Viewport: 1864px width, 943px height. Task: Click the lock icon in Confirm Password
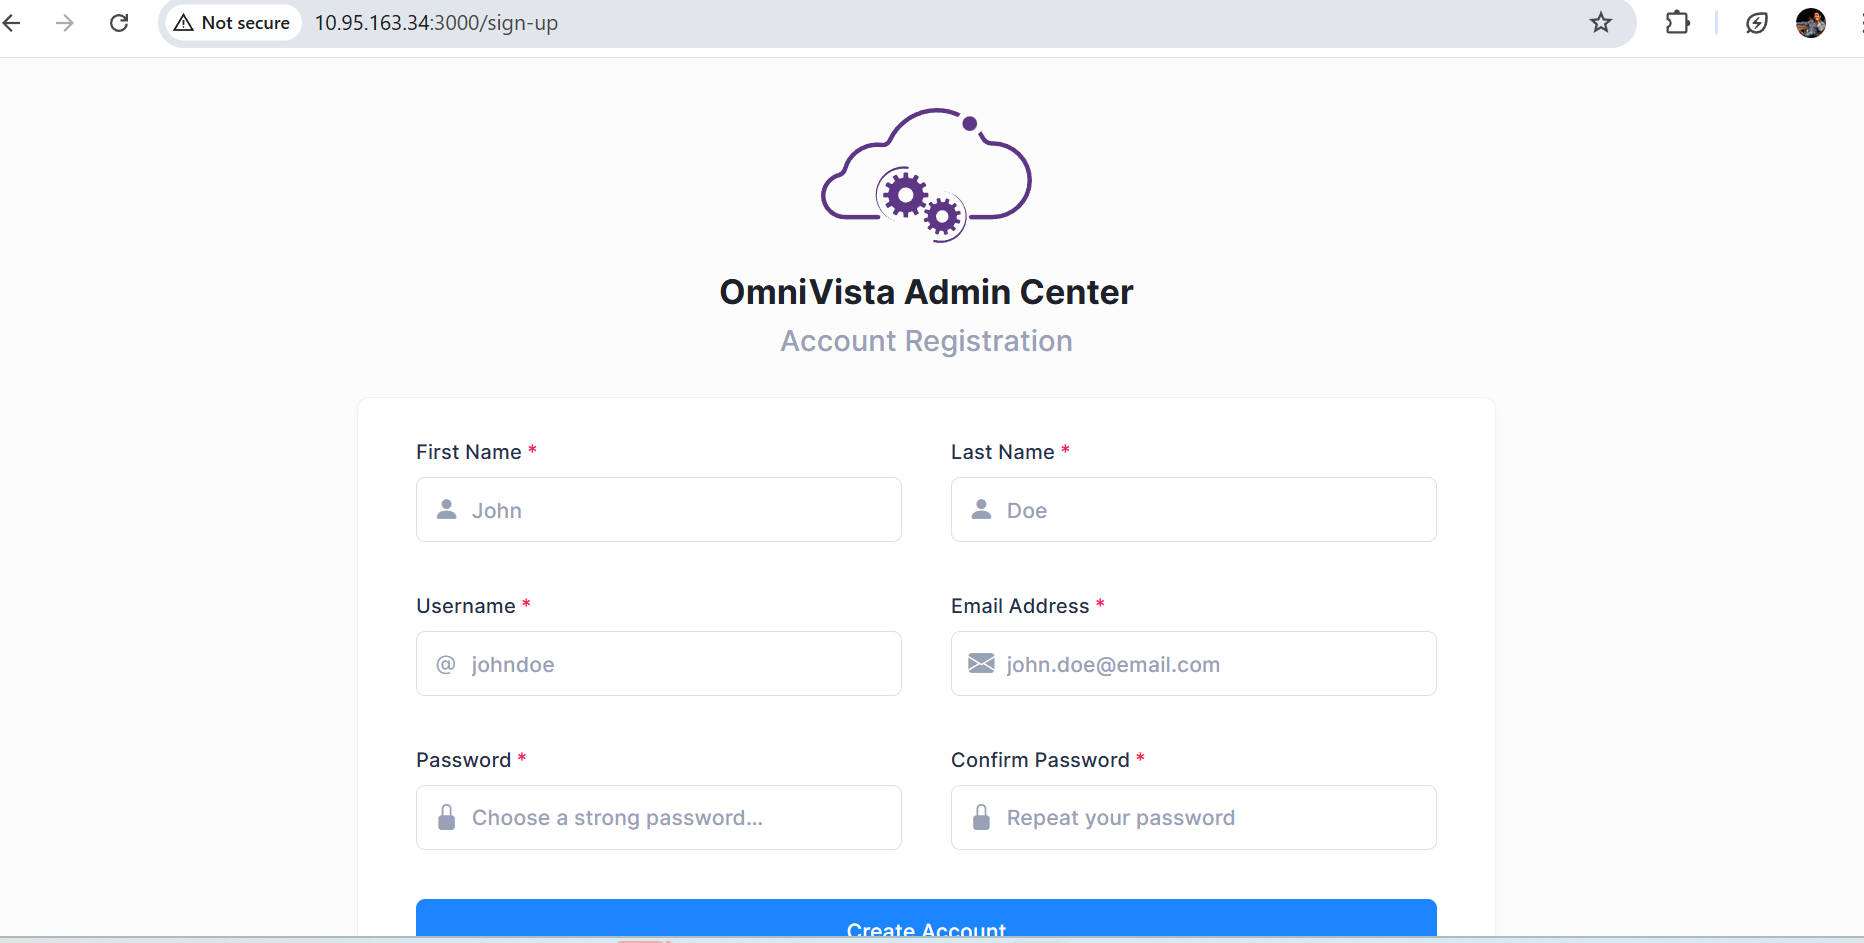[982, 817]
